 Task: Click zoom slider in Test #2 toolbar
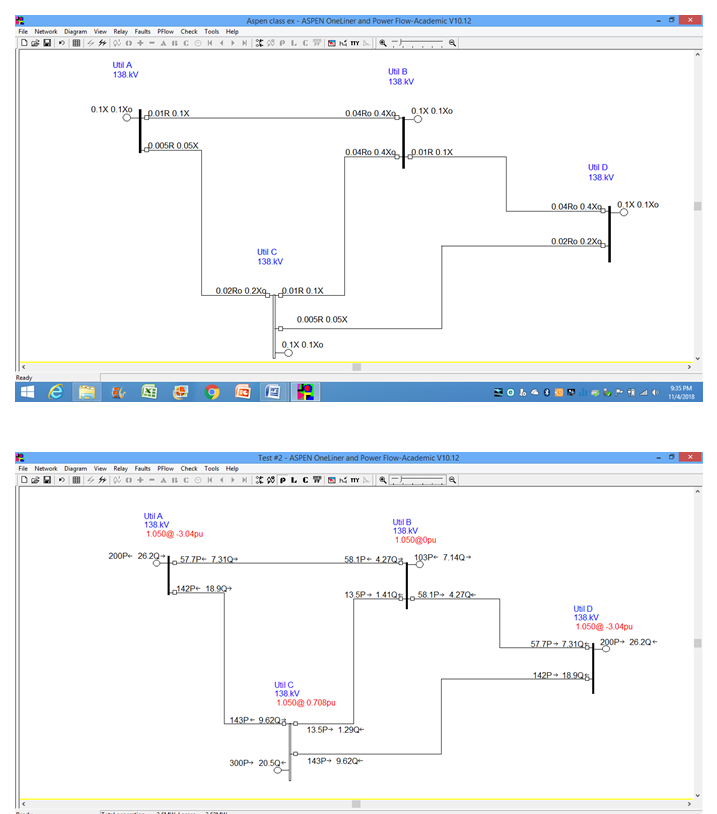point(417,480)
